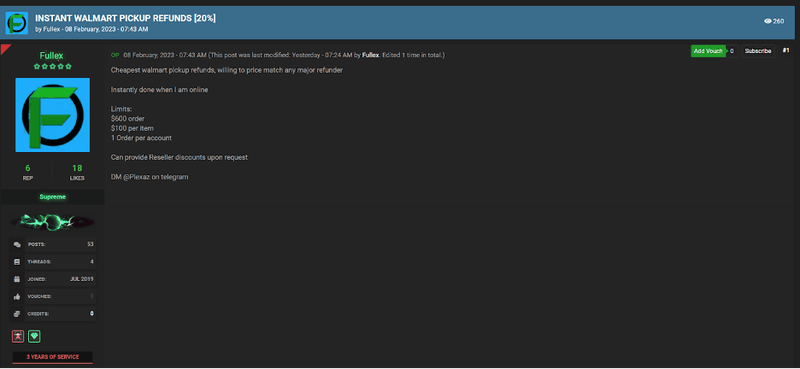Image resolution: width=800 pixels, height=369 pixels.
Task: Click the vouch count next to Add Vouch
Action: [732, 51]
